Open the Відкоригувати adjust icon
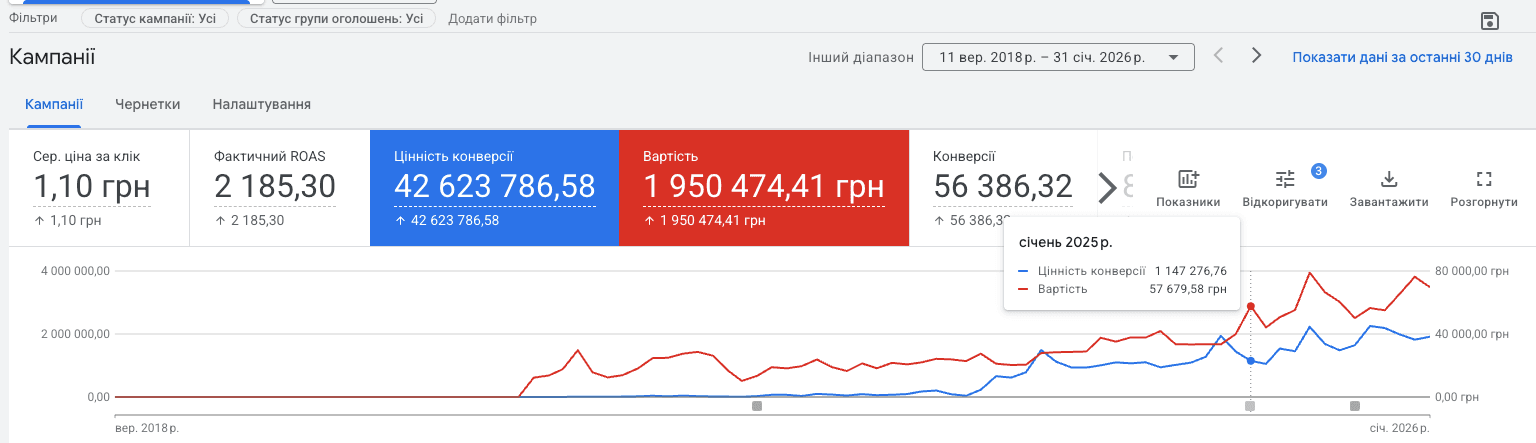This screenshot has width=1536, height=443. (x=1285, y=180)
